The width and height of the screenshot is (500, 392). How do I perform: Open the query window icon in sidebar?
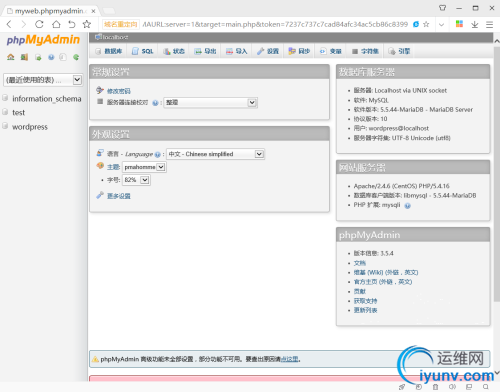pos(38,57)
